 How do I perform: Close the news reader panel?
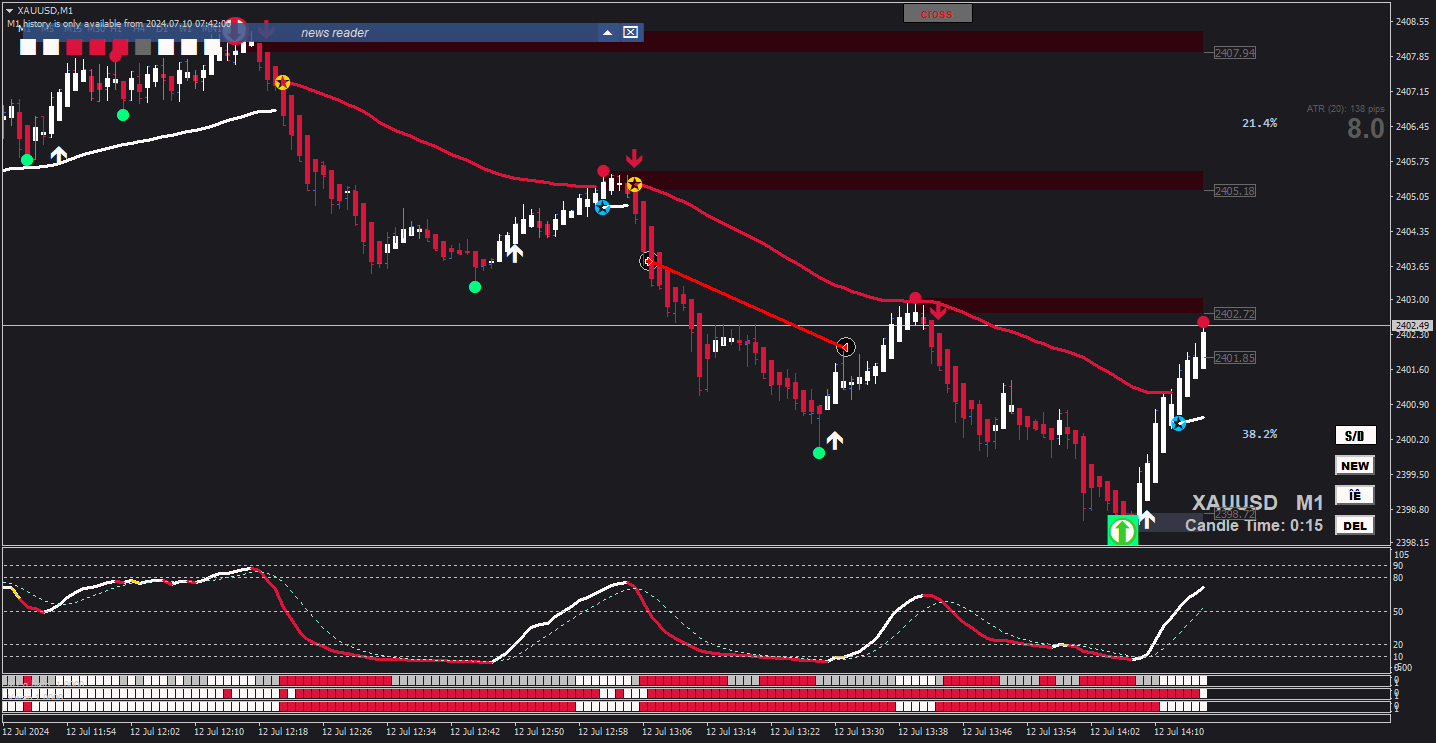point(630,33)
